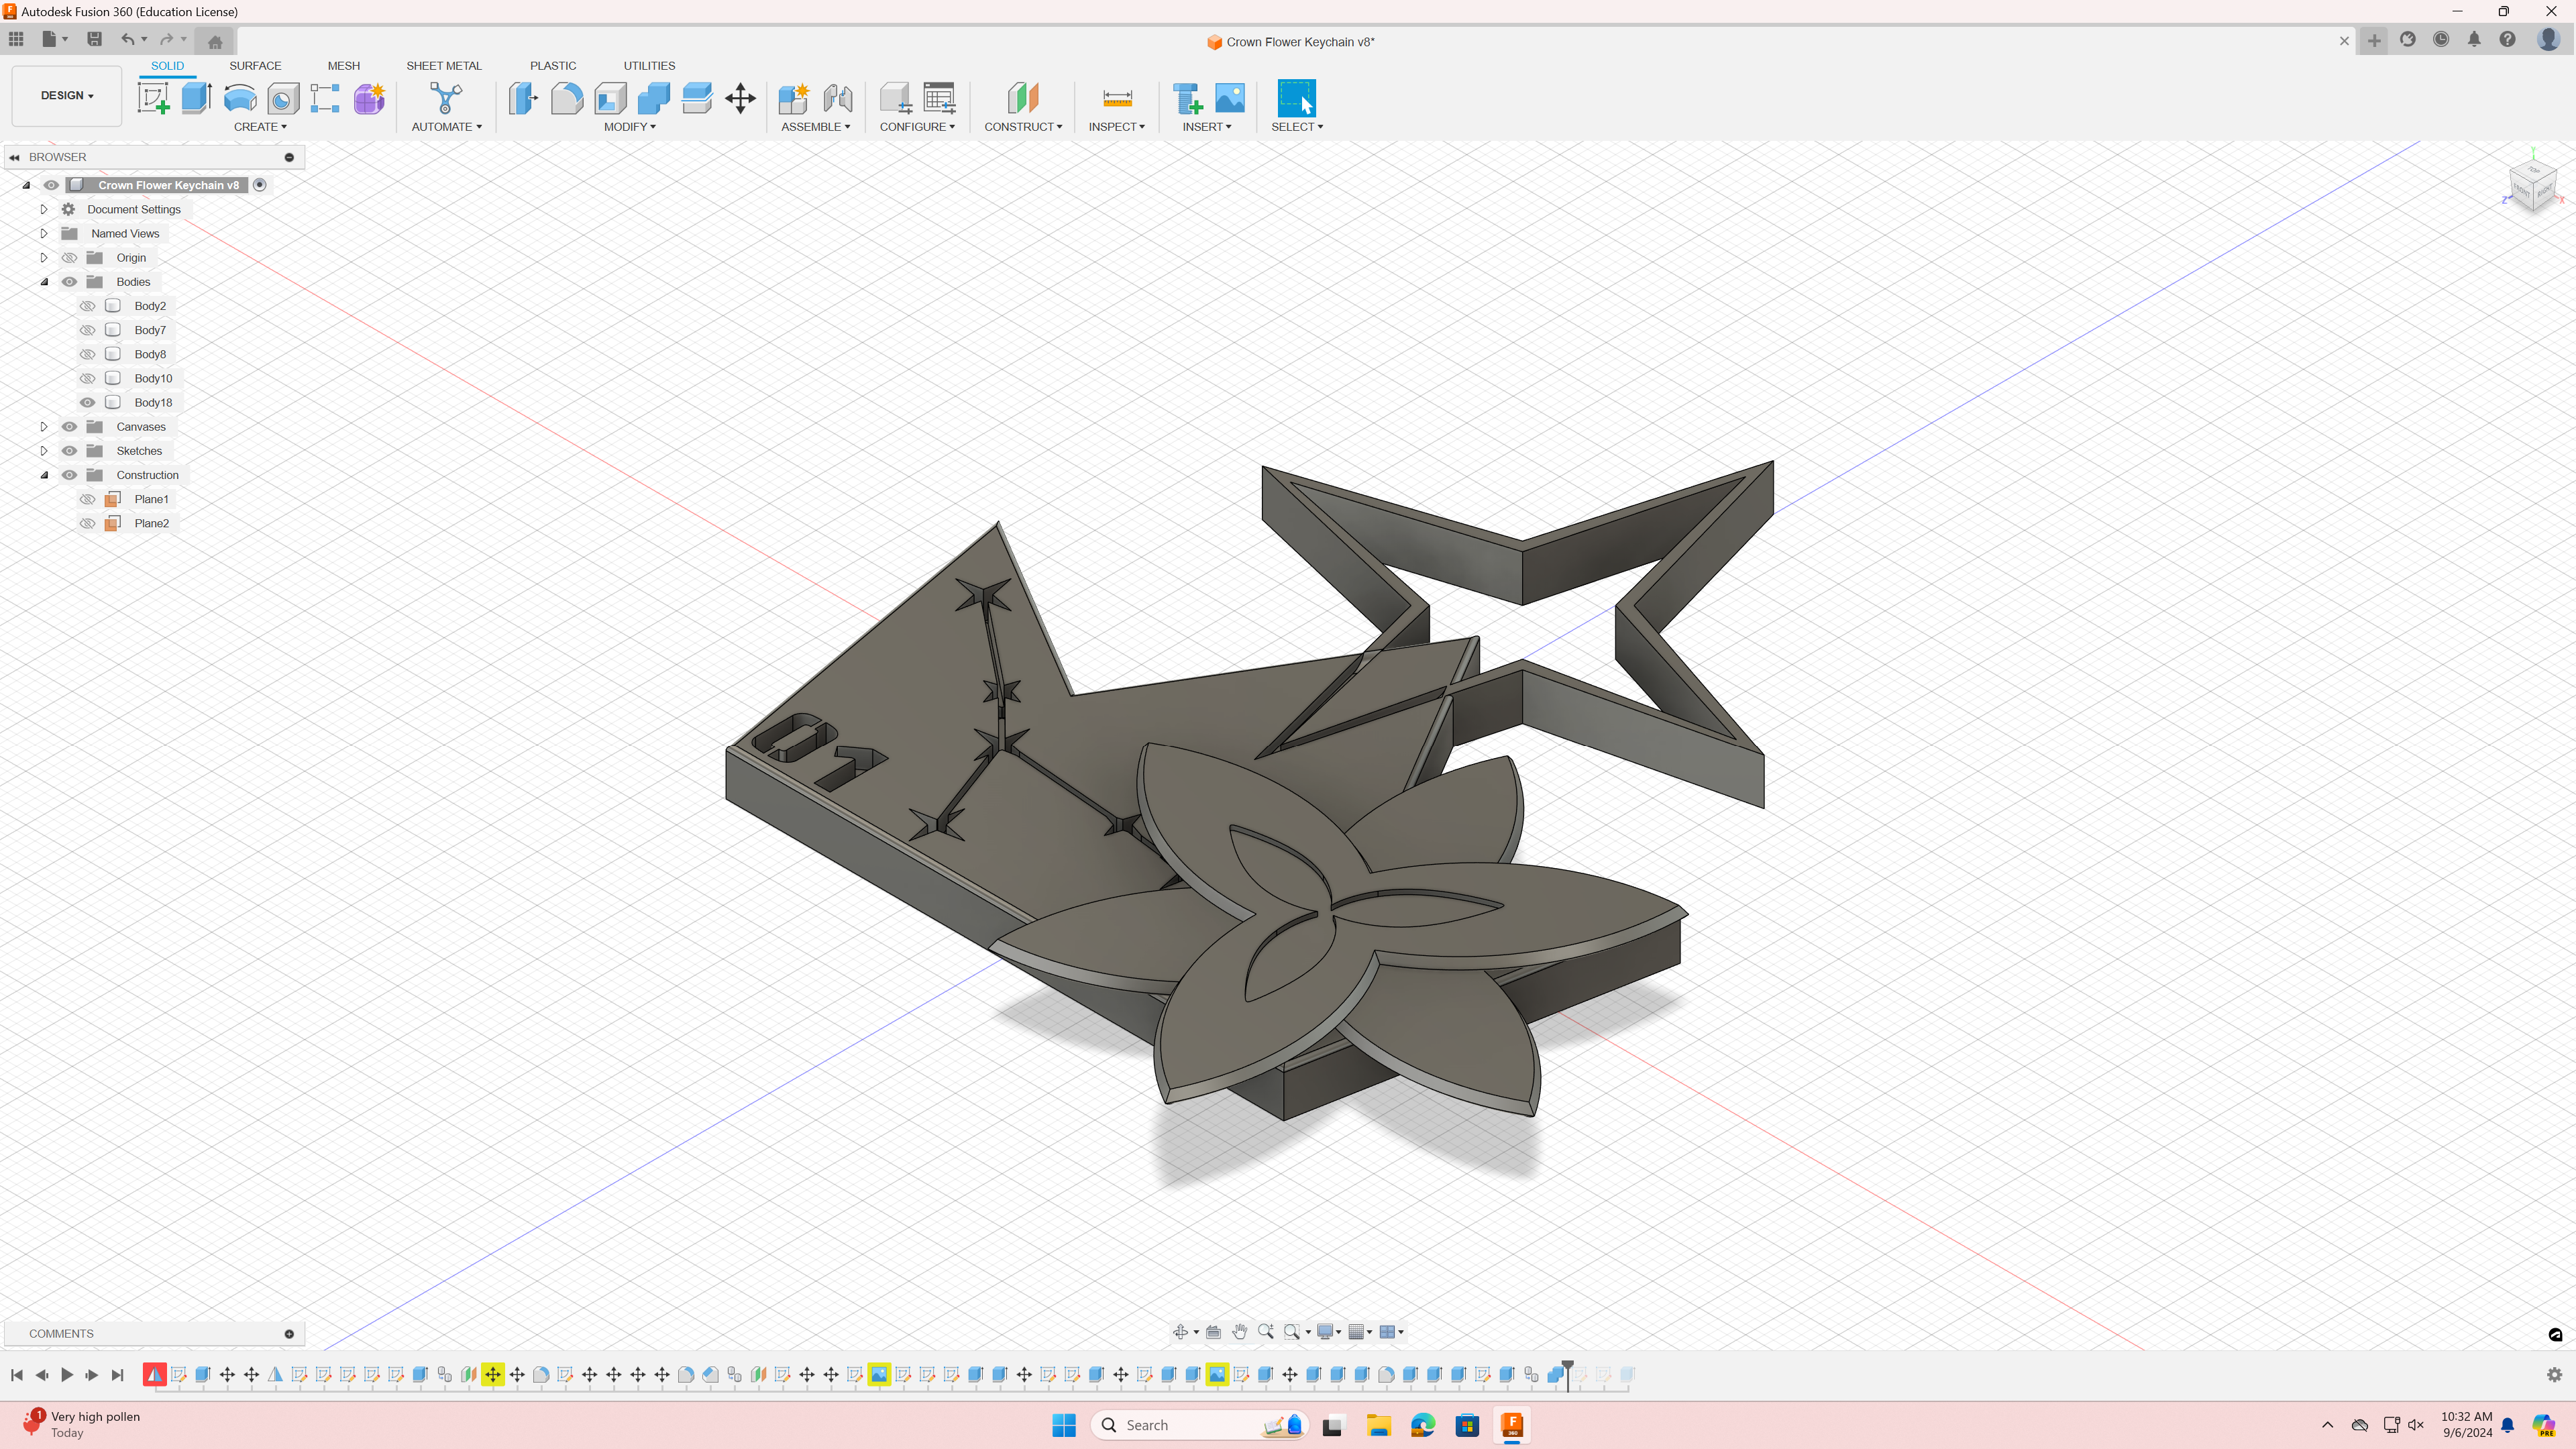Collapse the Bodies folder
Viewport: 2576px width, 1449px height.
pyautogui.click(x=44, y=282)
